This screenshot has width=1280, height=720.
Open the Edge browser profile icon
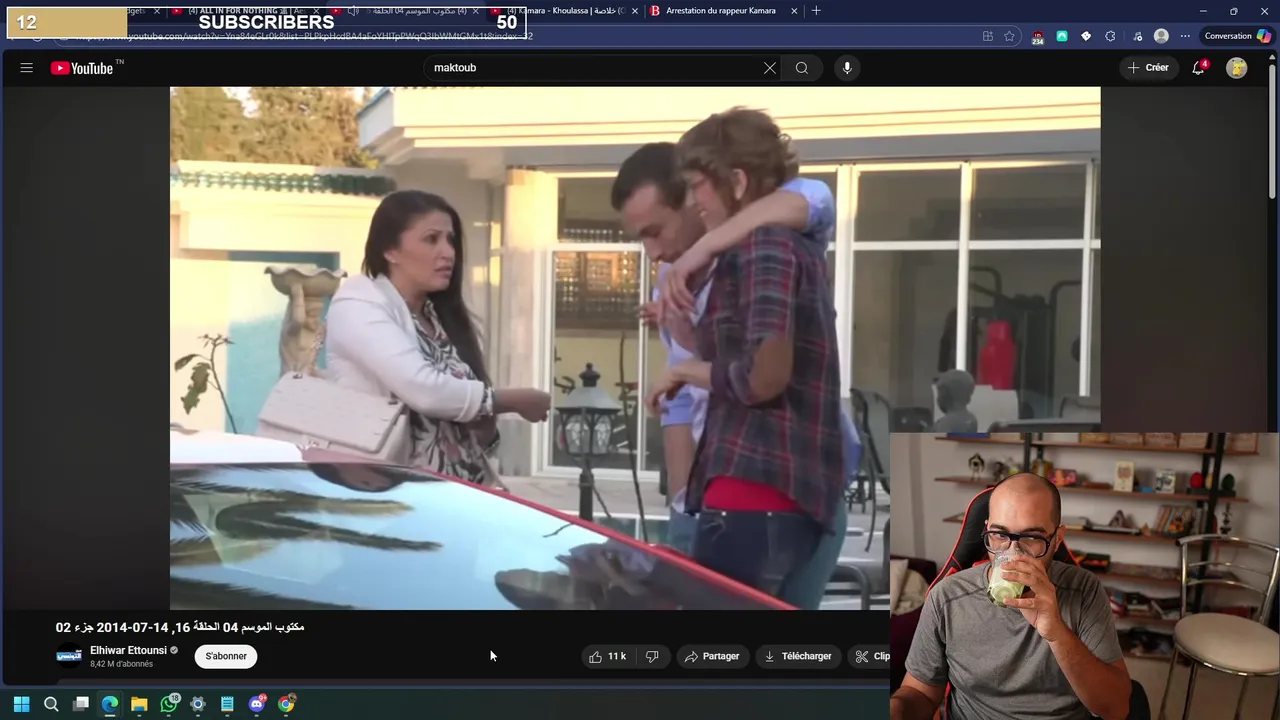click(x=1161, y=36)
